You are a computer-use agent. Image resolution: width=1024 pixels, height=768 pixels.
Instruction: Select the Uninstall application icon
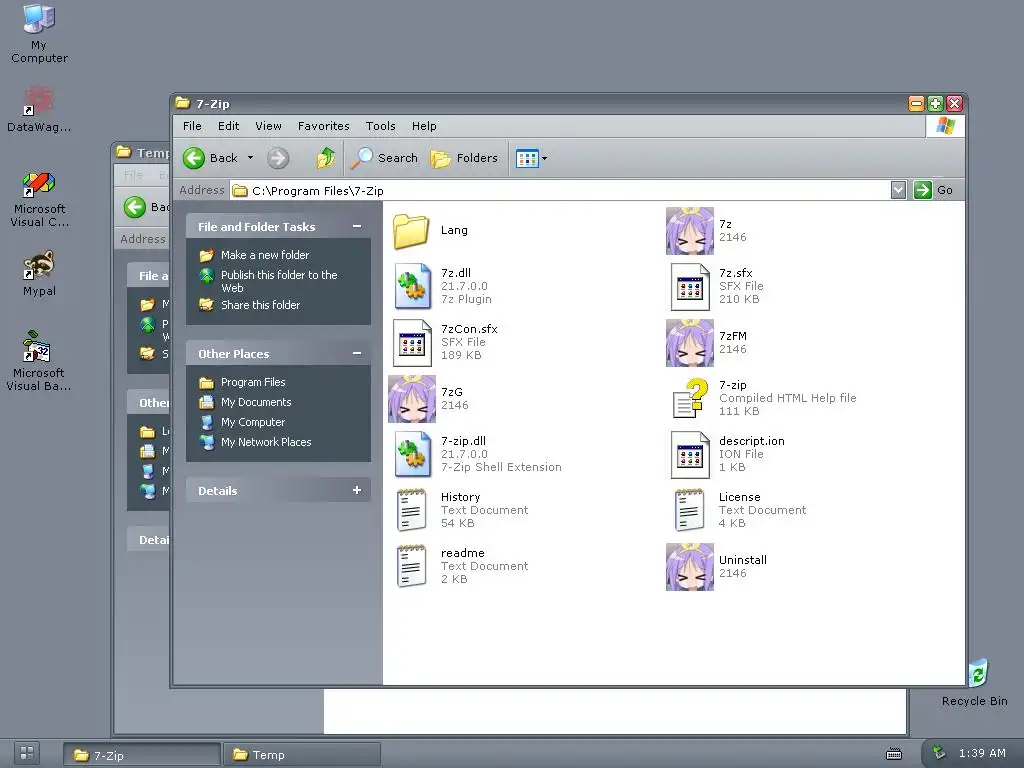coord(690,567)
